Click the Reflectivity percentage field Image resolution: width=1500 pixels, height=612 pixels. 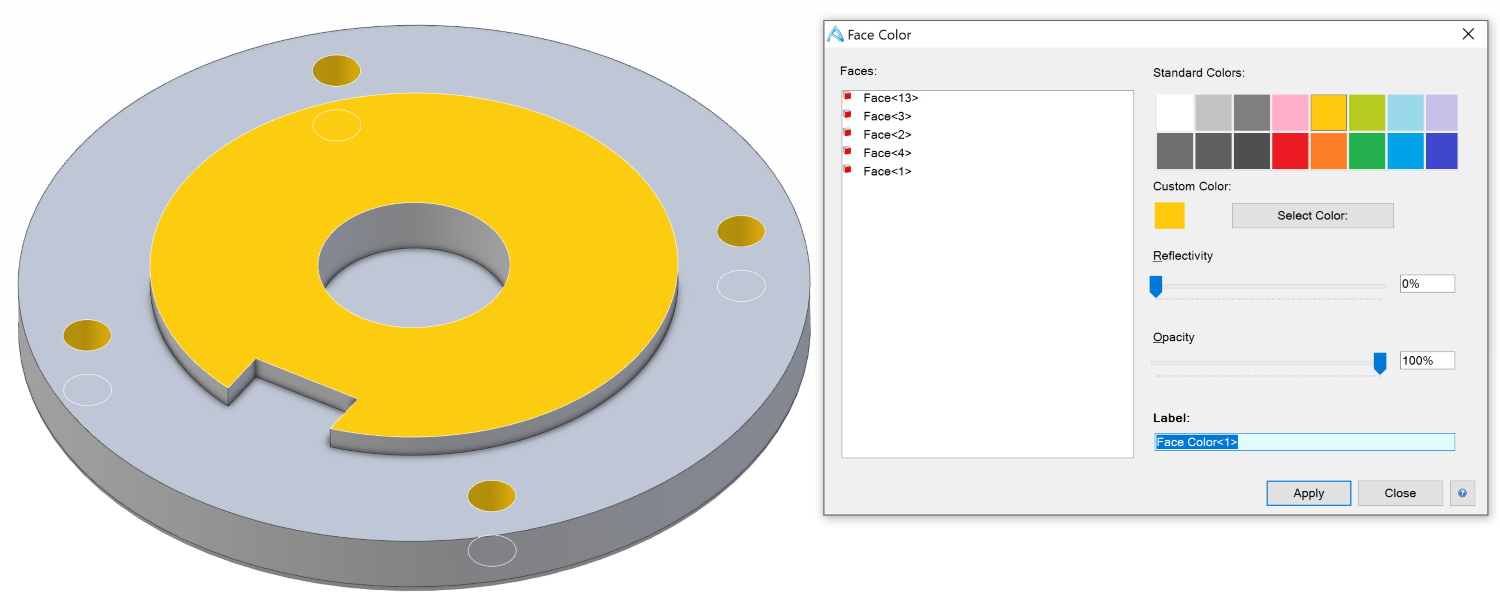click(x=1427, y=284)
